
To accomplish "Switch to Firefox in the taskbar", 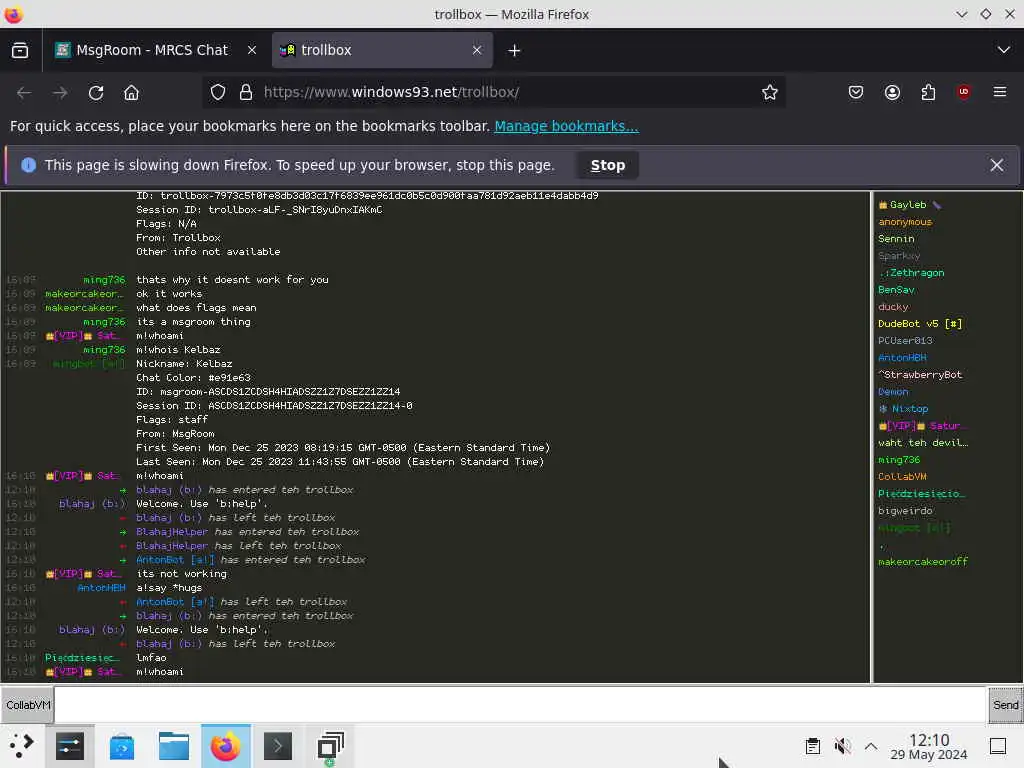I will tap(226, 746).
